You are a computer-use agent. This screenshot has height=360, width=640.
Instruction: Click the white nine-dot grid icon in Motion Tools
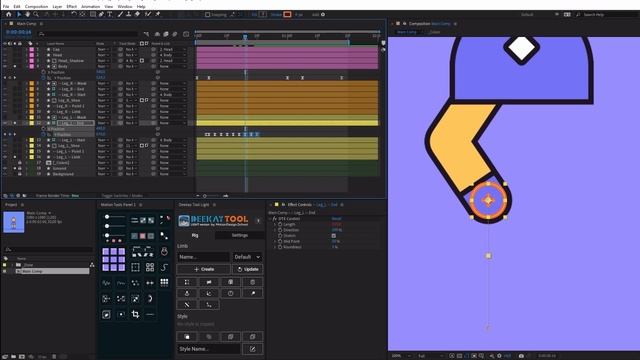click(x=164, y=282)
